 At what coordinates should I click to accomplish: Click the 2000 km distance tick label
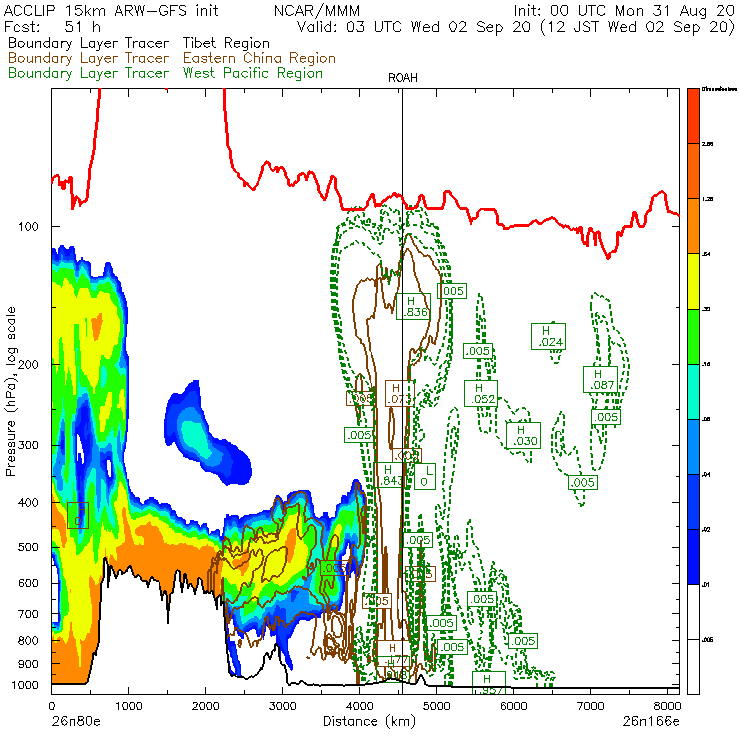click(205, 706)
